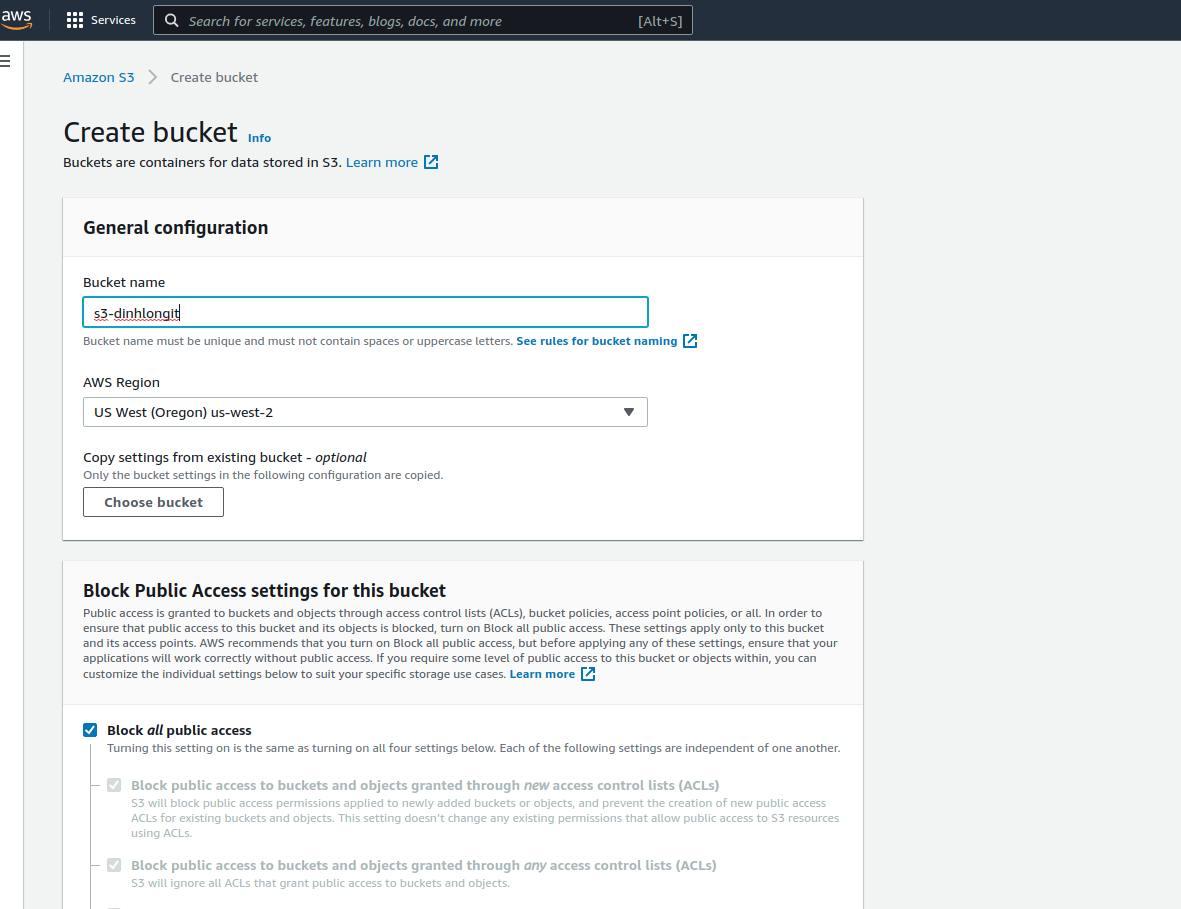Click the Info link beside Create bucket
The height and width of the screenshot is (909, 1181).
[259, 138]
